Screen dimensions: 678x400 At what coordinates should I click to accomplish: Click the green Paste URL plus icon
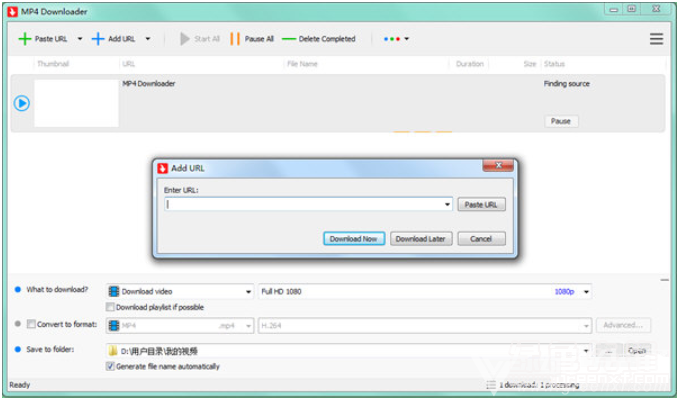[x=25, y=39]
